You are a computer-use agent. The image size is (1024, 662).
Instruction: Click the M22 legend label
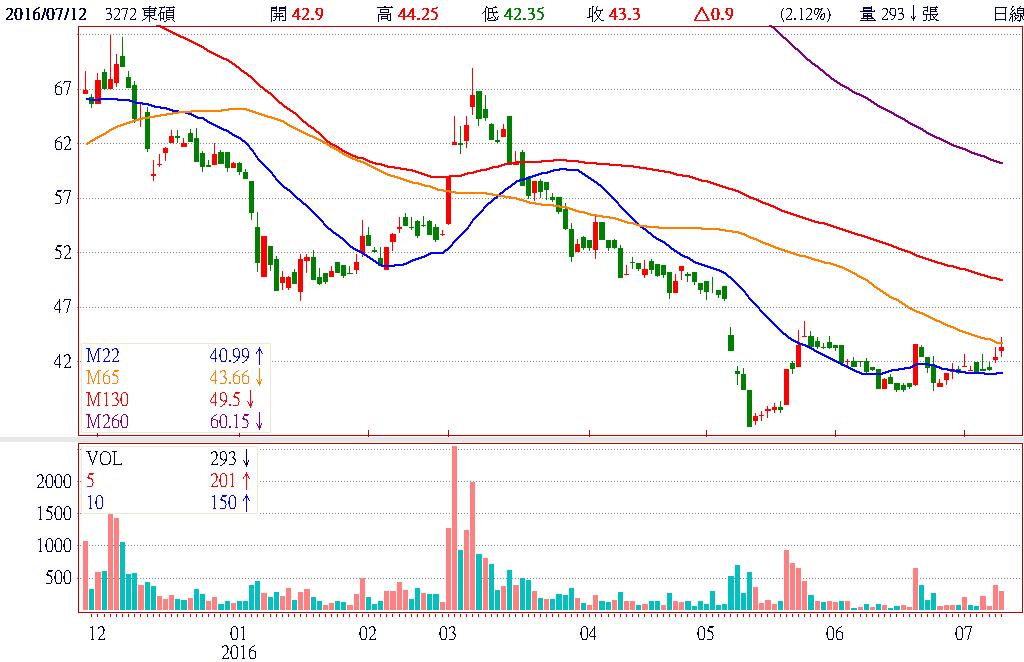(x=103, y=356)
